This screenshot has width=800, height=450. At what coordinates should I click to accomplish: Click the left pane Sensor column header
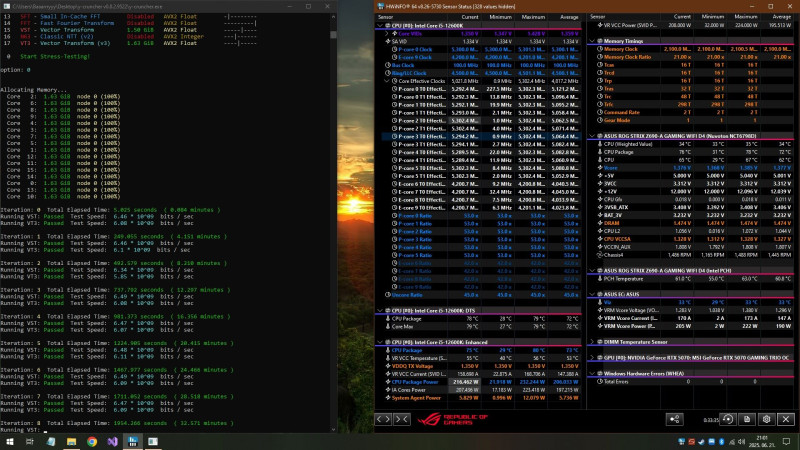[412, 17]
